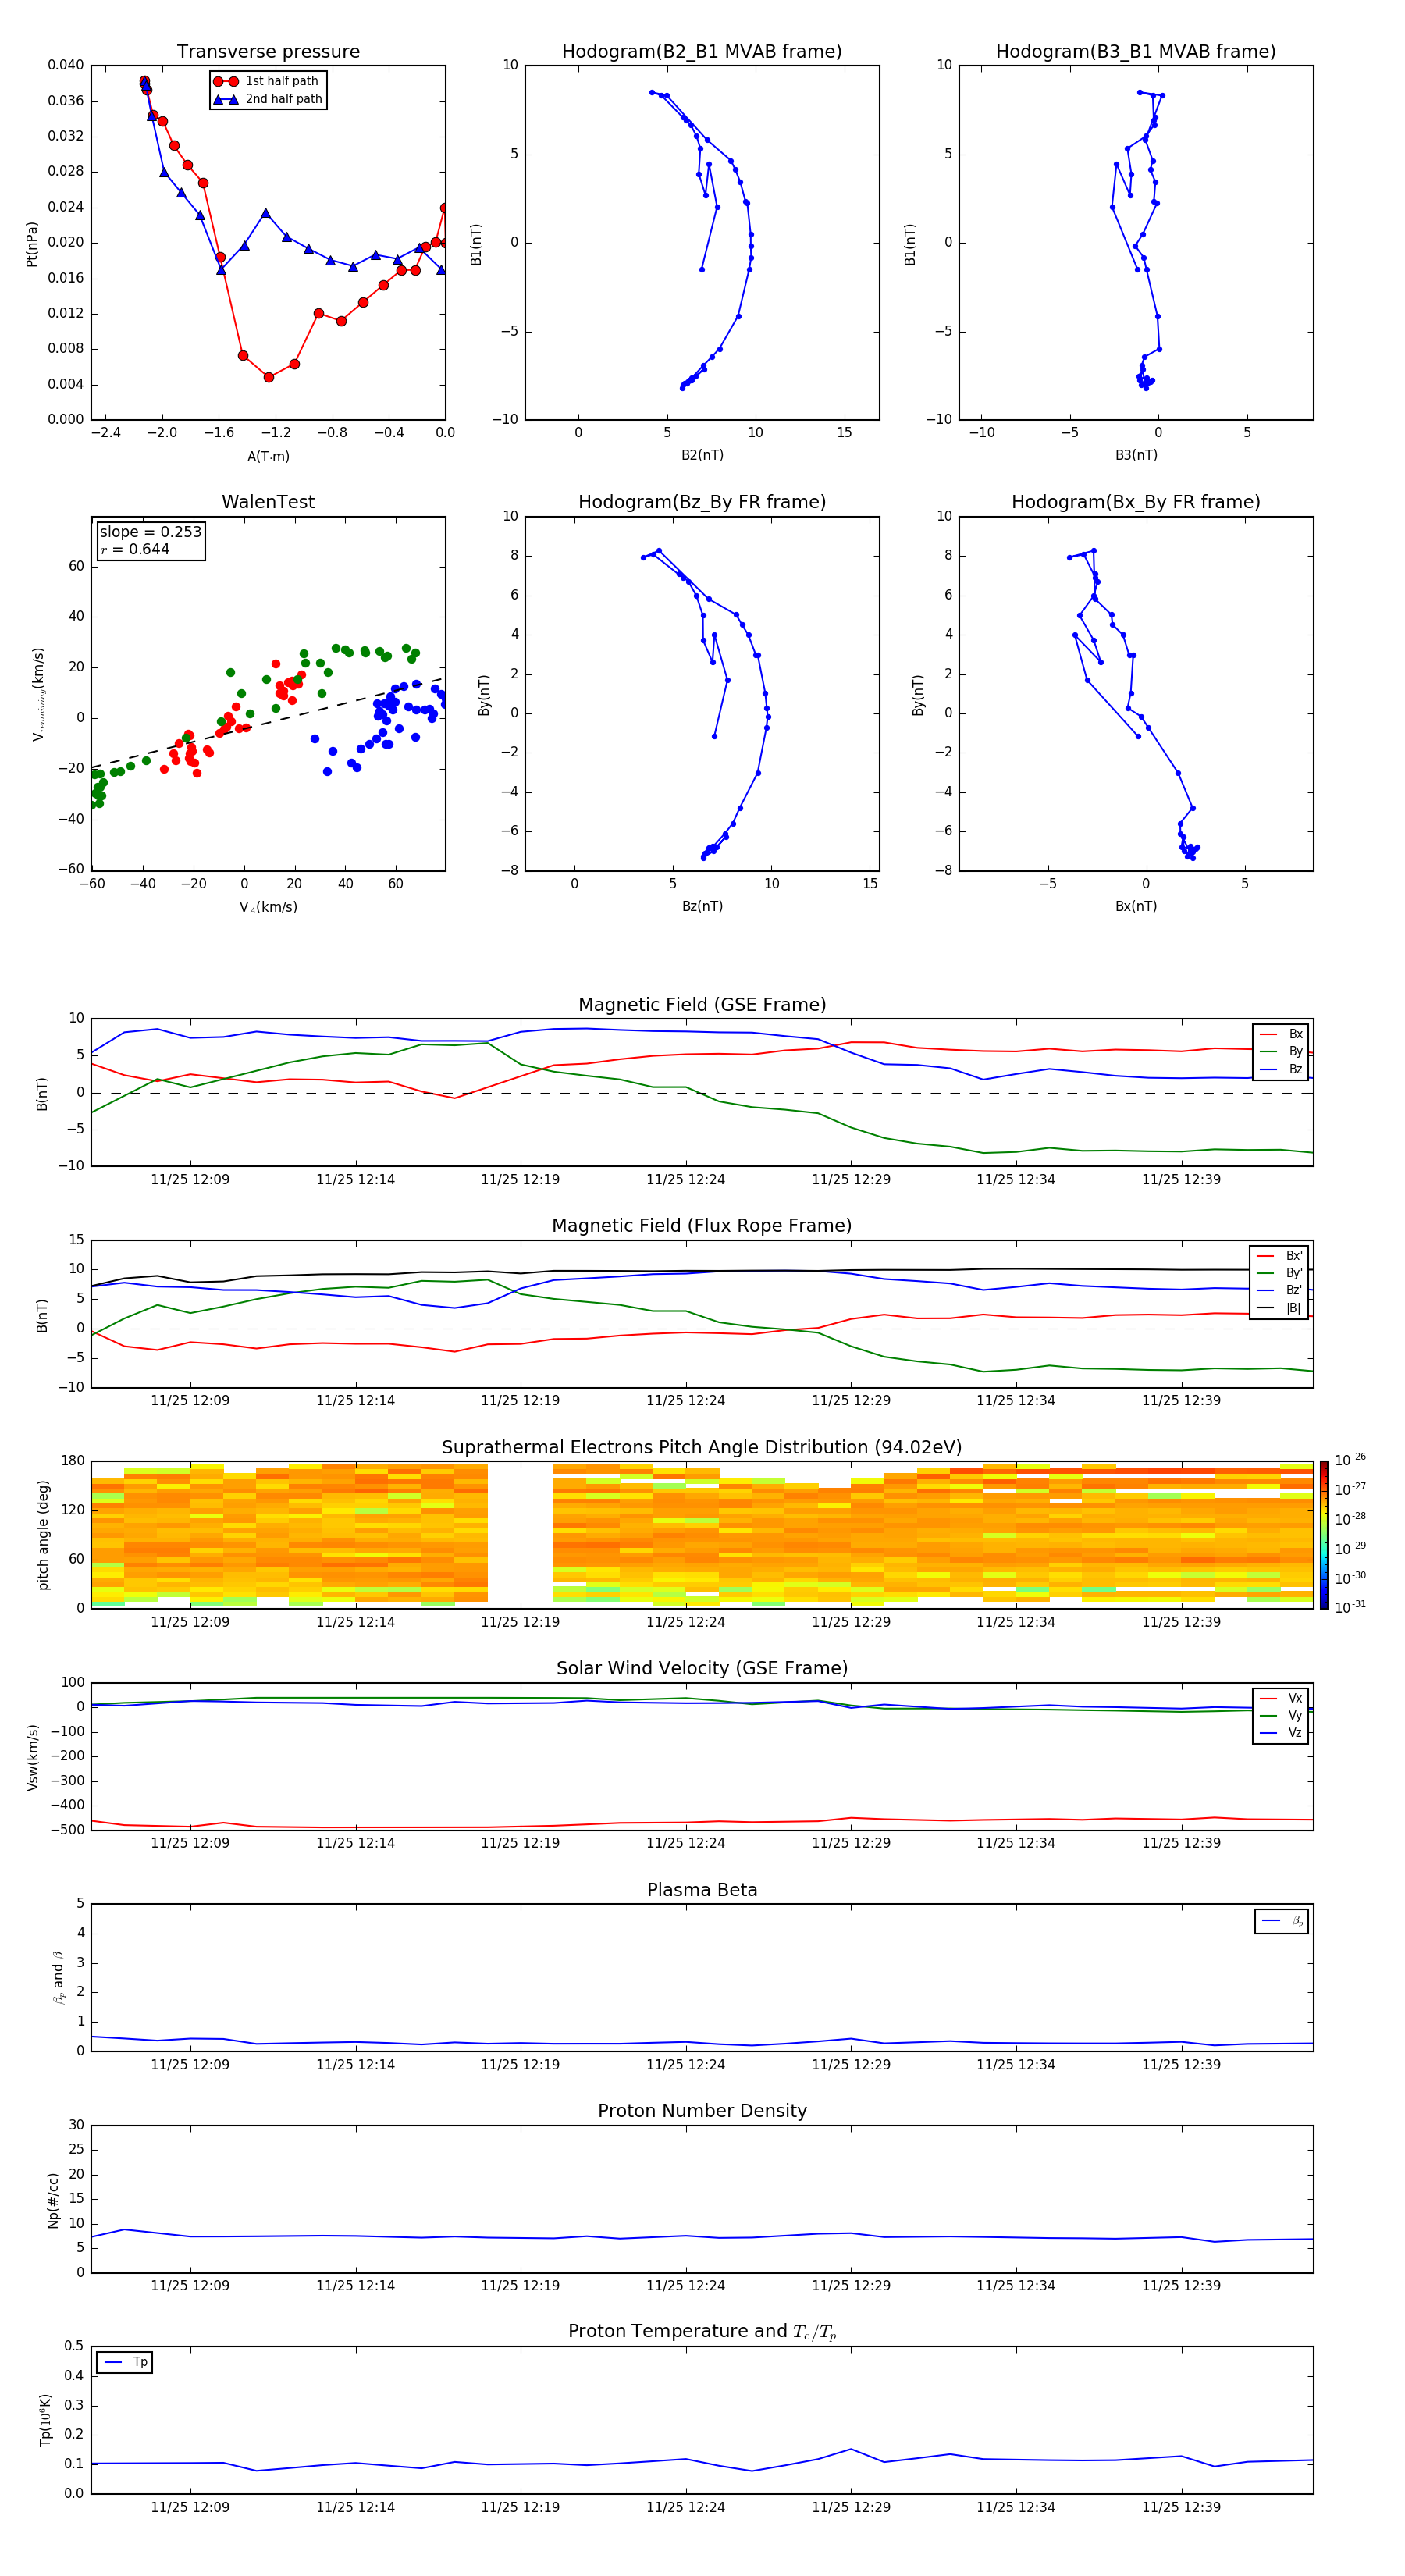Click the data gap in pitch angle spectrogram
This screenshot has height=2576, width=1405.
coord(520,1534)
